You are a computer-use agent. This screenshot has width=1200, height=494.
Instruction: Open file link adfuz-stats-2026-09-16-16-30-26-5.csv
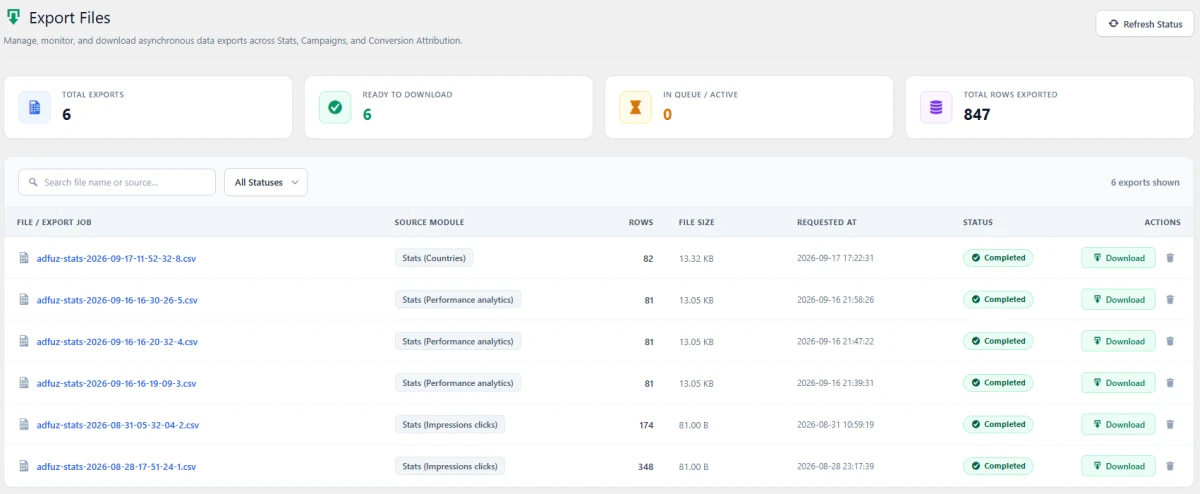117,300
